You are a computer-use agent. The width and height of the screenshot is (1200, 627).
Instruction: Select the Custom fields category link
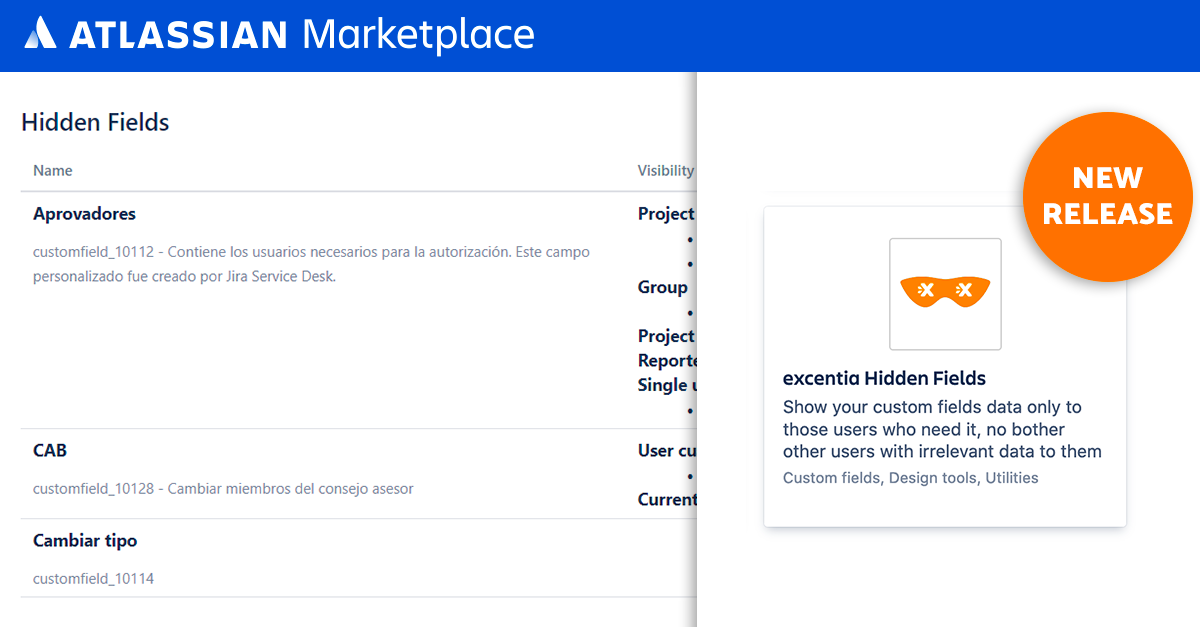831,478
